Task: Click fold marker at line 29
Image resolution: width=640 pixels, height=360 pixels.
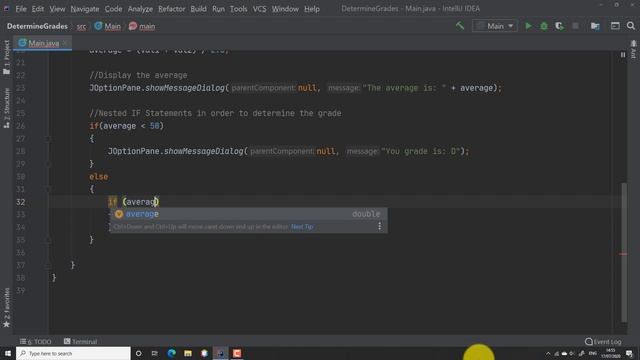Action: click(48, 164)
